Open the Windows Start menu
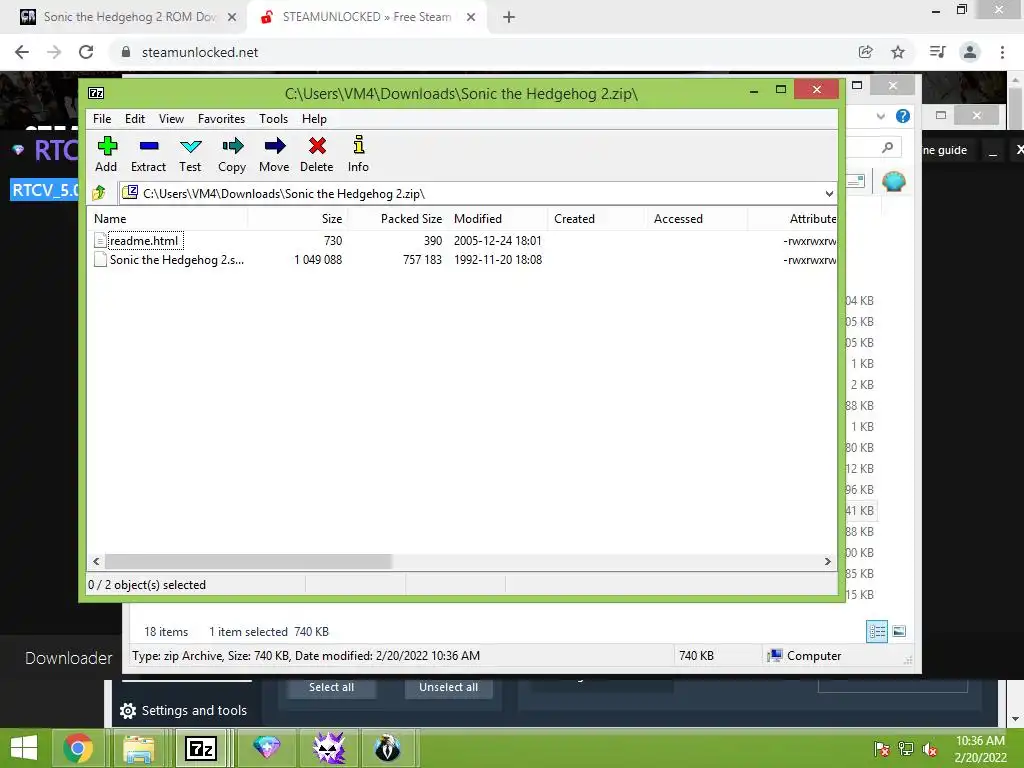This screenshot has height=768, width=1024. click(24, 748)
